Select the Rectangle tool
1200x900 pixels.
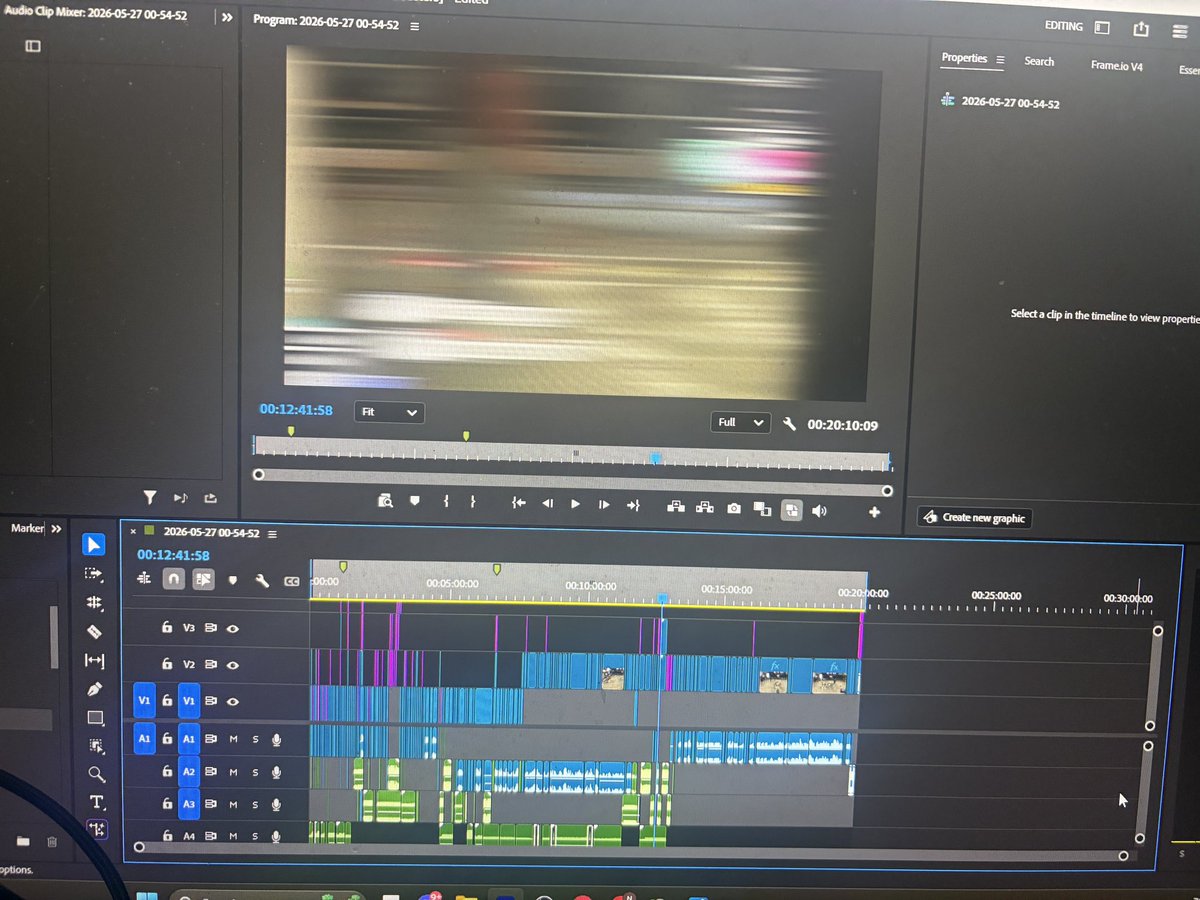(96, 717)
